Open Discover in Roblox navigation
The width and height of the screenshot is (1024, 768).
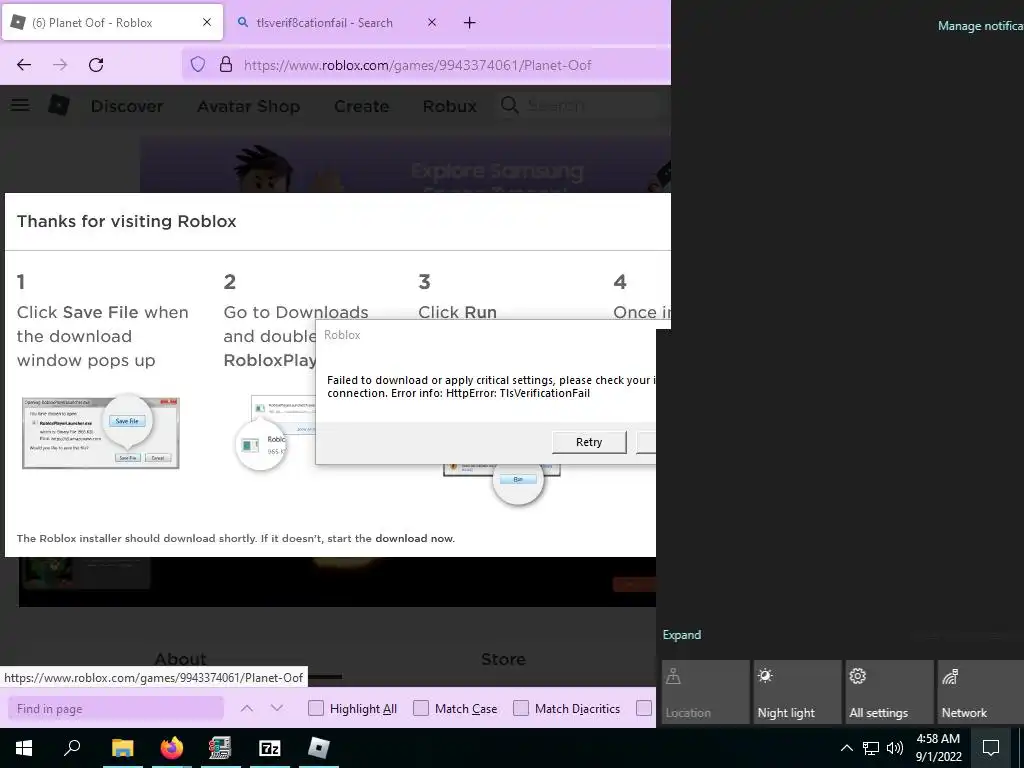tap(127, 106)
